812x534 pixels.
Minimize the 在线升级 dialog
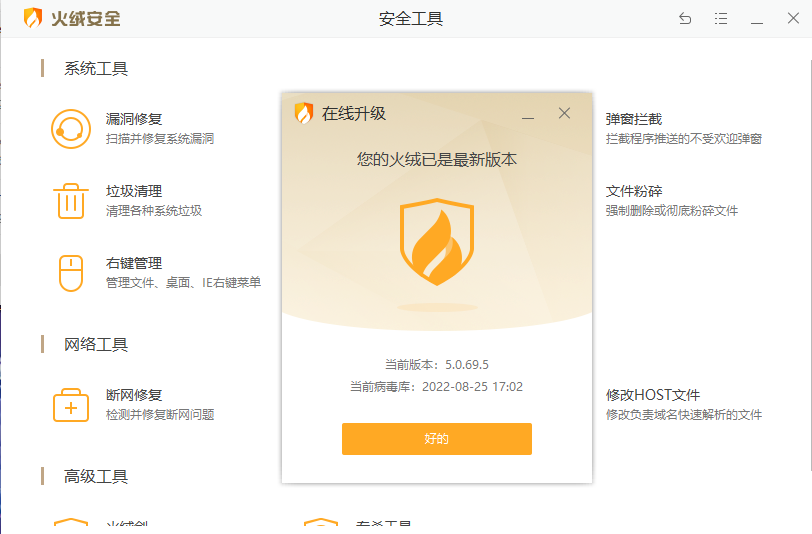528,114
